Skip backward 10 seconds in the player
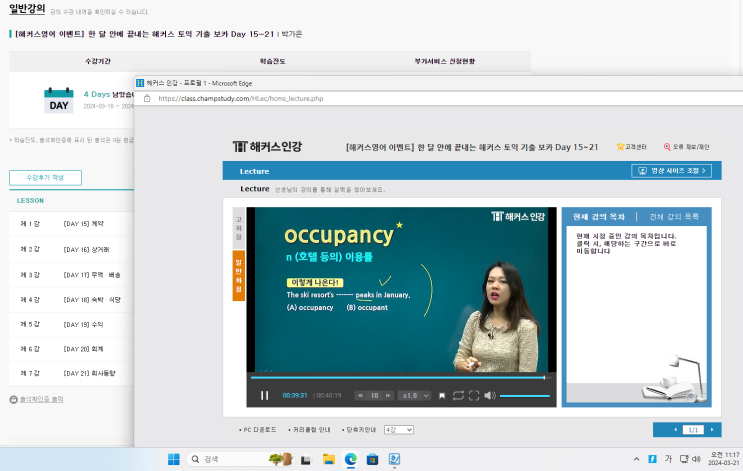 [361, 395]
